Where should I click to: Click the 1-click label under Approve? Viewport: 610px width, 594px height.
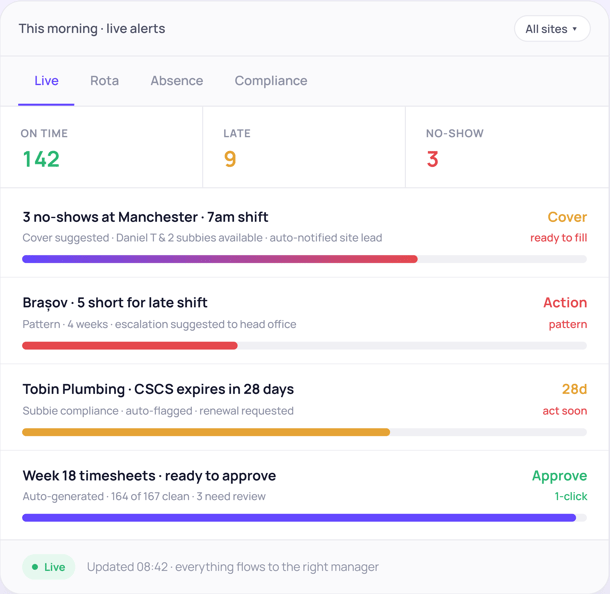(x=571, y=496)
